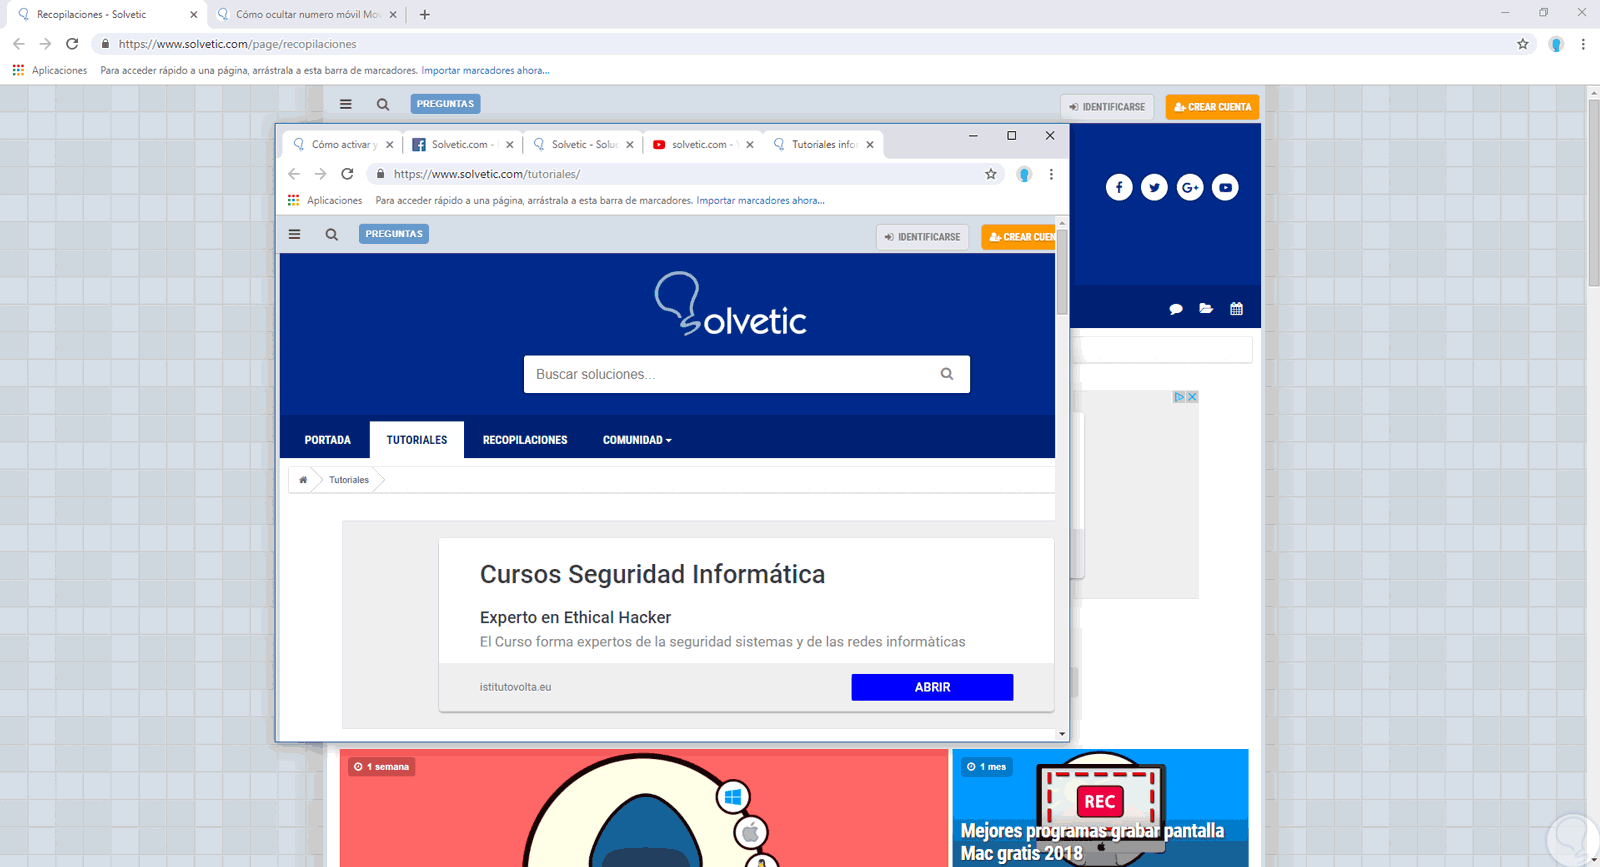Viewport: 1600px width, 867px height.
Task: Select the 'Recopilaciones - Solvetic' tab in back window
Action: [107, 15]
